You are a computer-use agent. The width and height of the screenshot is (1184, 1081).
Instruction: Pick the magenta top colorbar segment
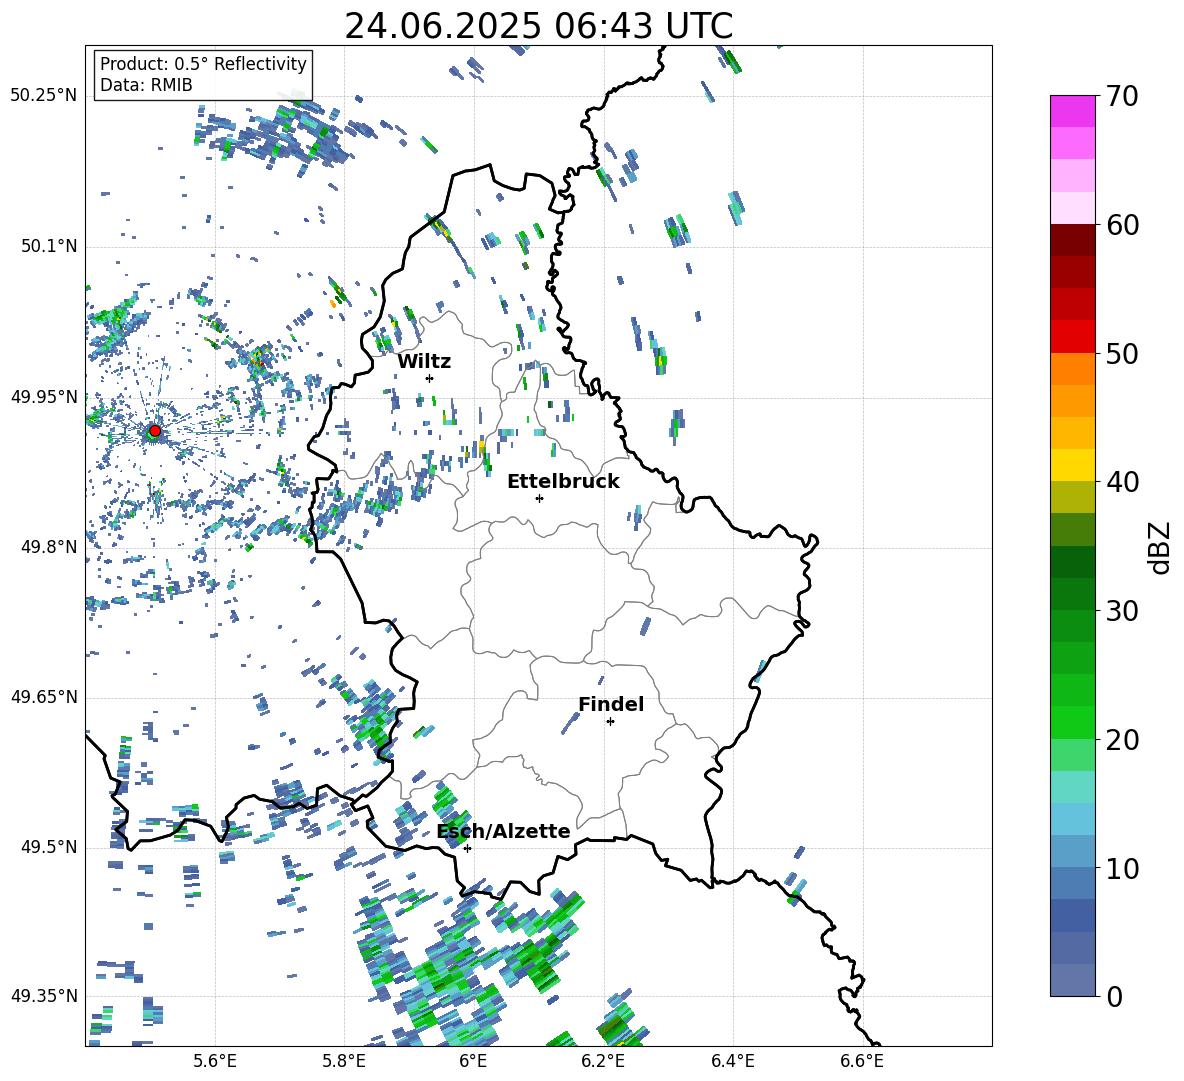(x=1072, y=111)
